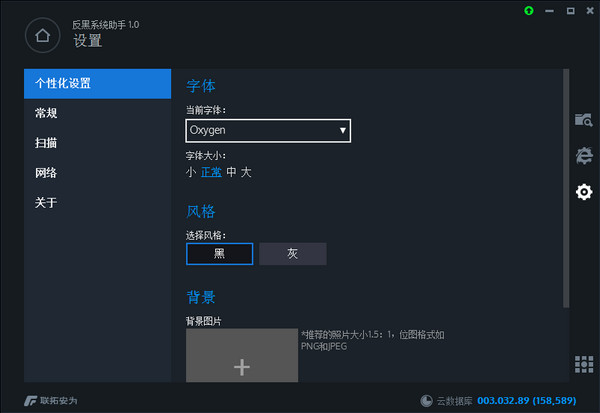Open the folder scan icon in right sidebar
Screen dimensions: 600x413
[584, 120]
